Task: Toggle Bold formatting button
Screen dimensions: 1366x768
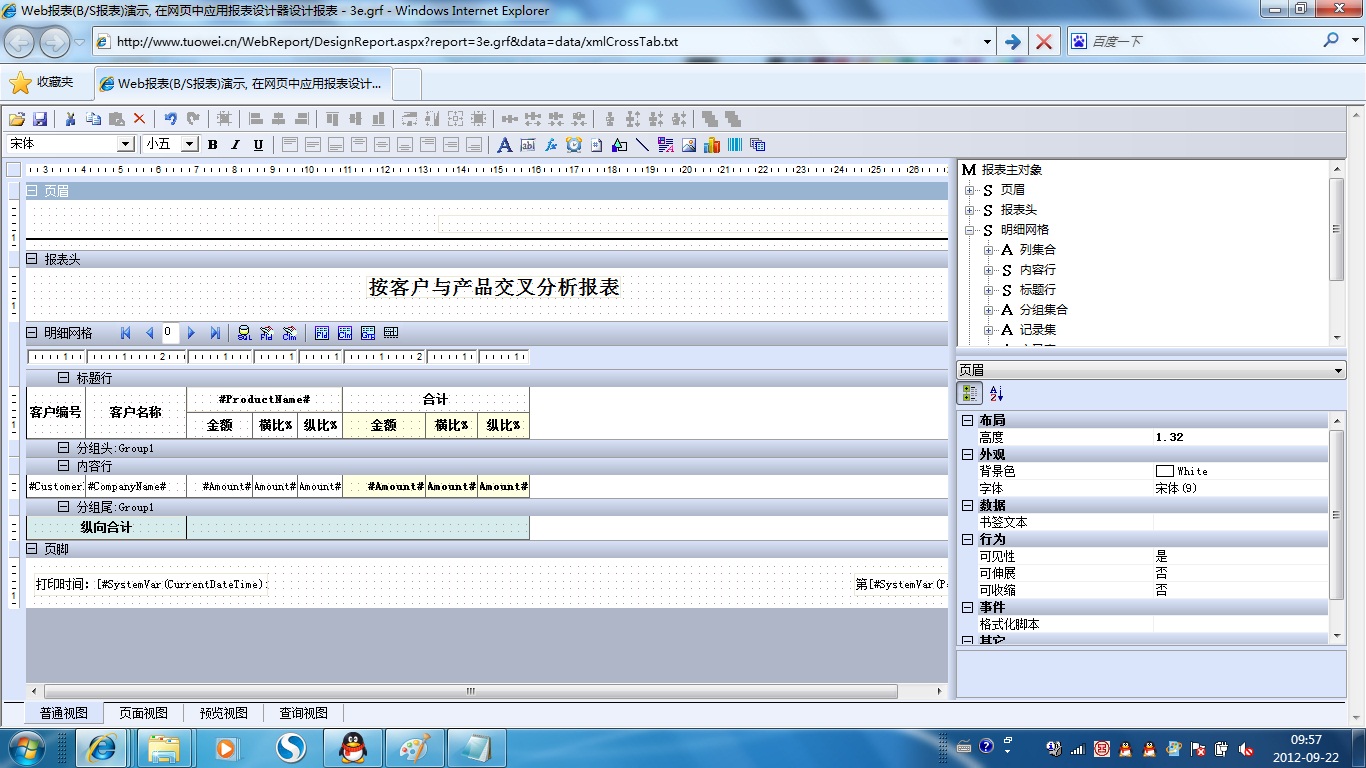Action: coord(213,145)
